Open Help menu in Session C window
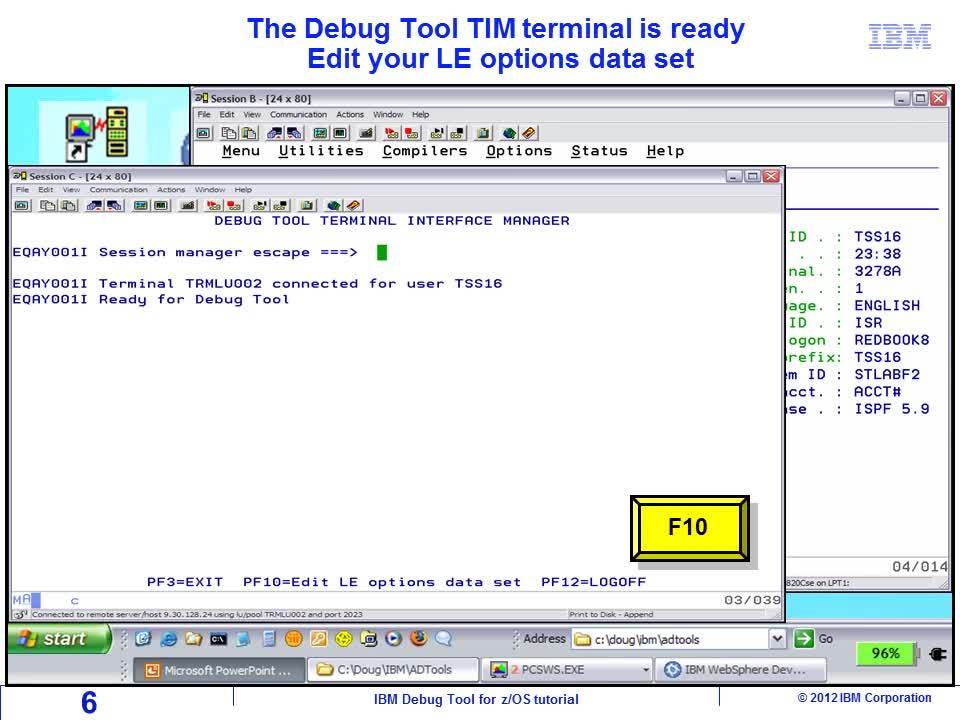960x720 pixels. (243, 190)
